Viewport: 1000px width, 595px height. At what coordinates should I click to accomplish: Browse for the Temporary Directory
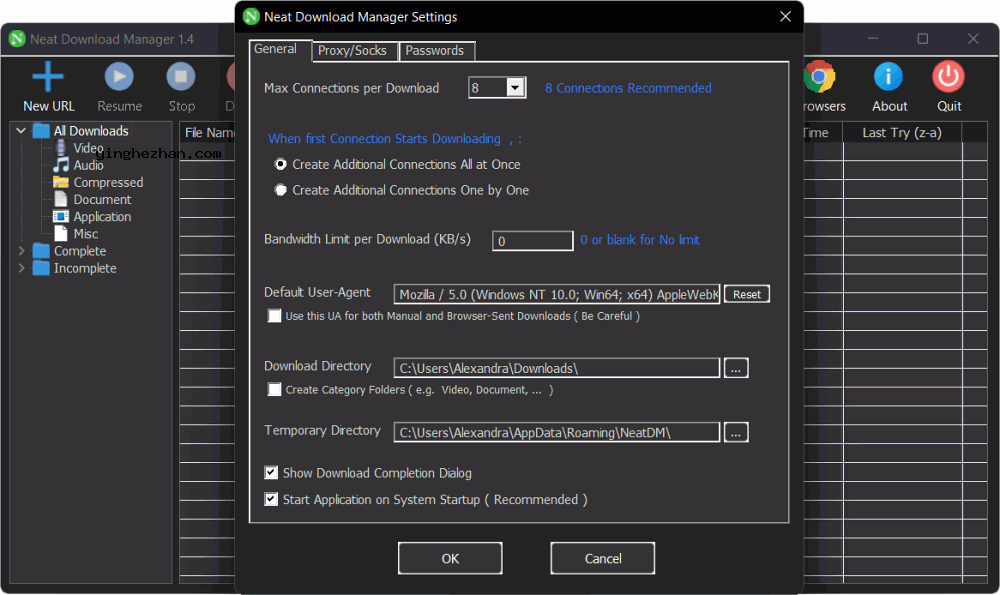(x=736, y=432)
